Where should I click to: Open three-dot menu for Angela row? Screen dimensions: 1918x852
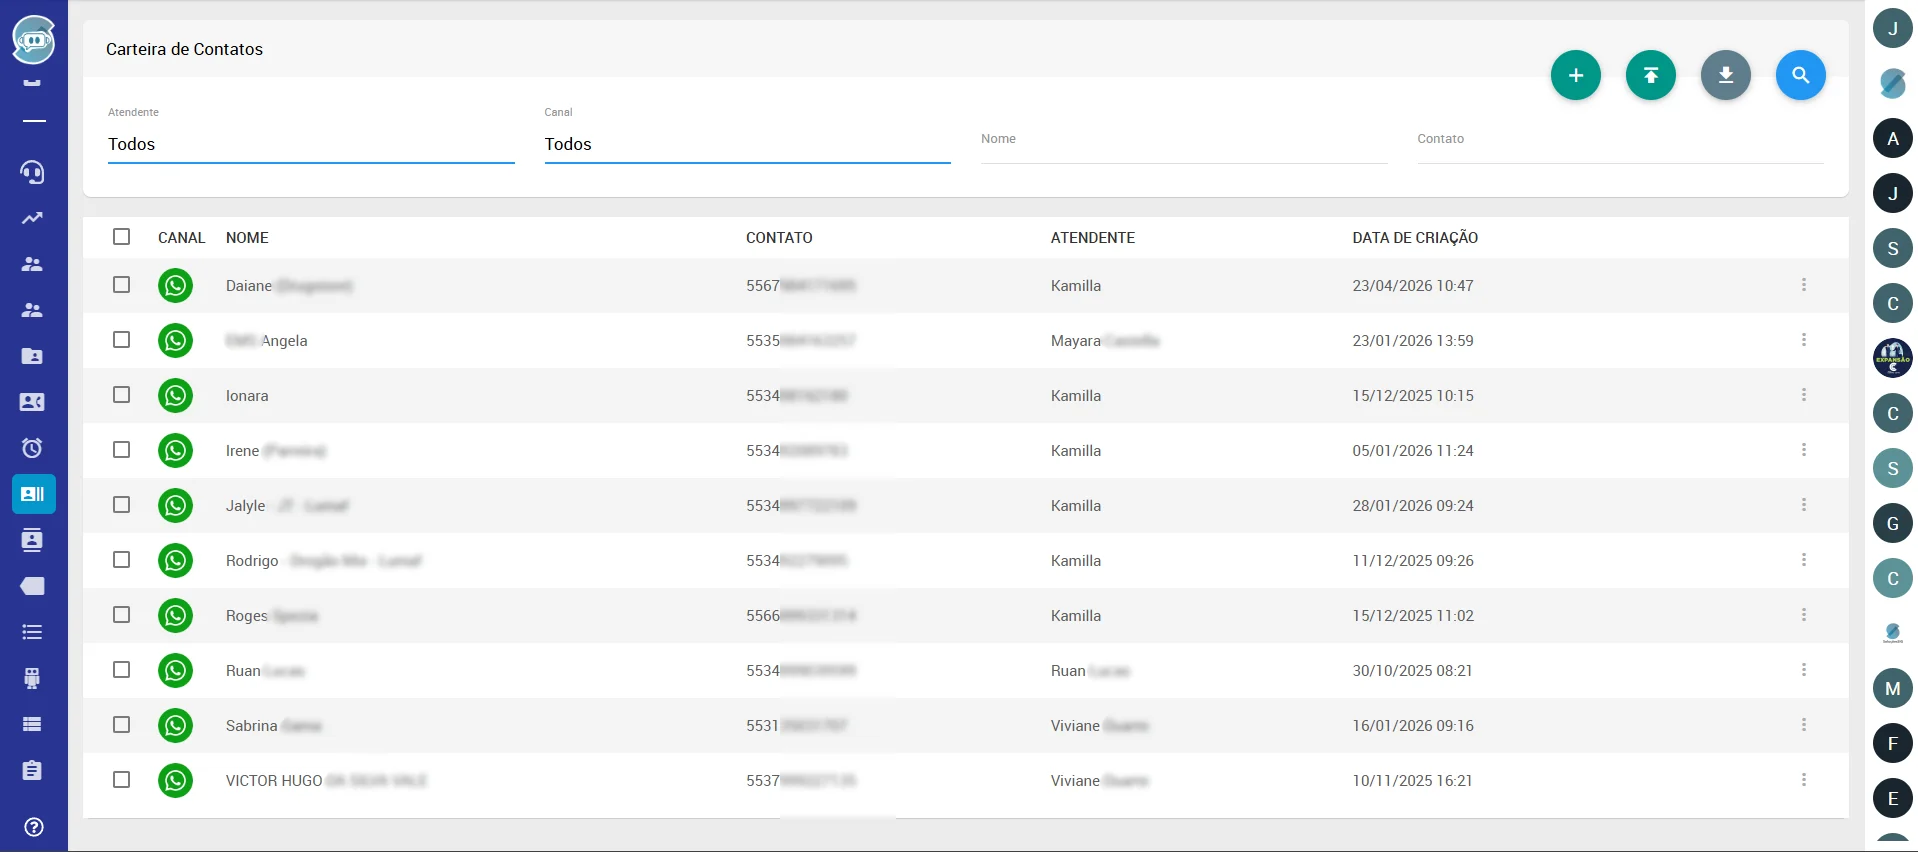coord(1804,340)
